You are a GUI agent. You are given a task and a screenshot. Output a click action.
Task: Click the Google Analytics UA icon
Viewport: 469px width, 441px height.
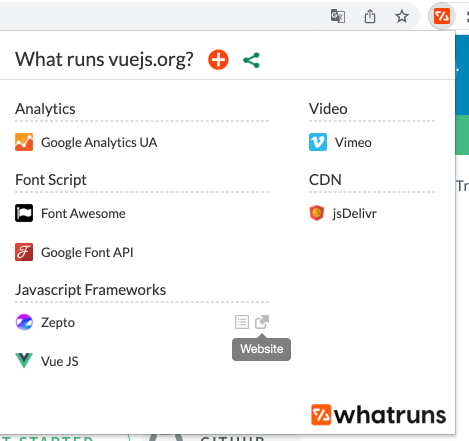coord(24,142)
